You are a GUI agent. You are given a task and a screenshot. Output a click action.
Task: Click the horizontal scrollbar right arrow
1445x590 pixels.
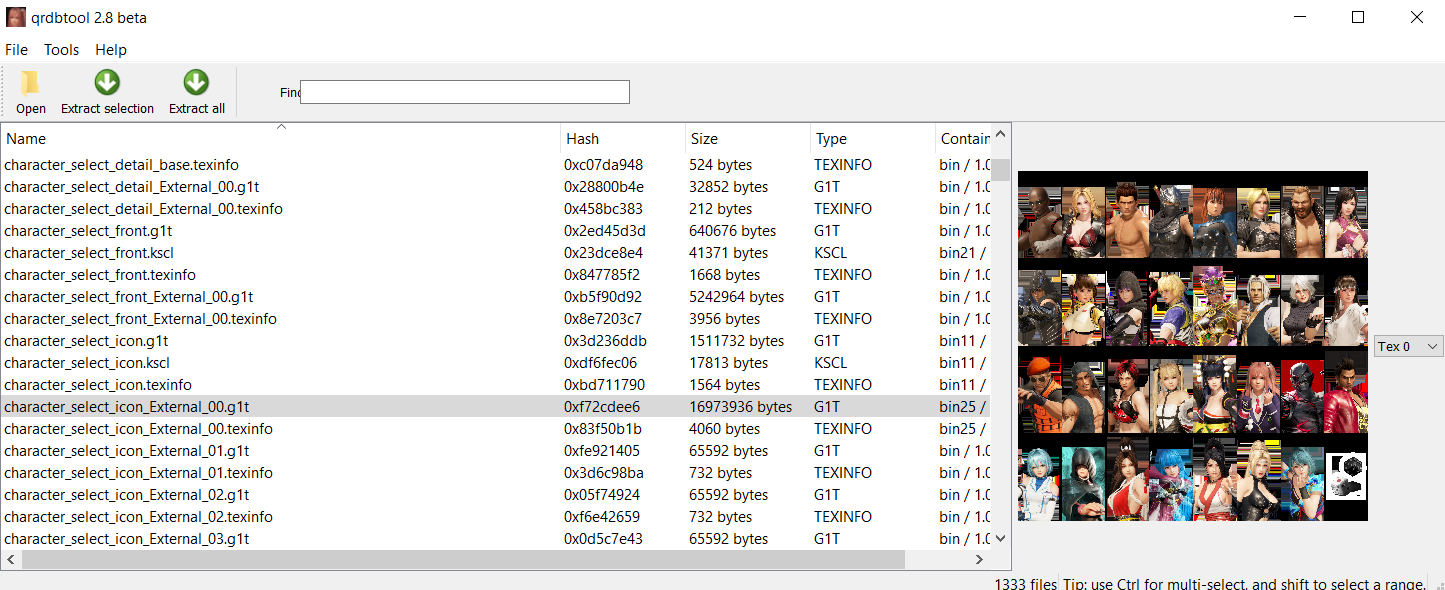[981, 560]
